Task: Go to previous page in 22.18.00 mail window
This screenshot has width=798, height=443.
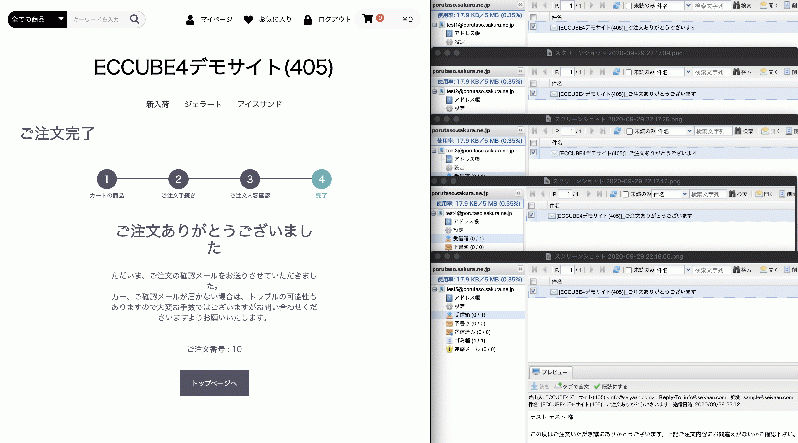Action: tap(545, 269)
